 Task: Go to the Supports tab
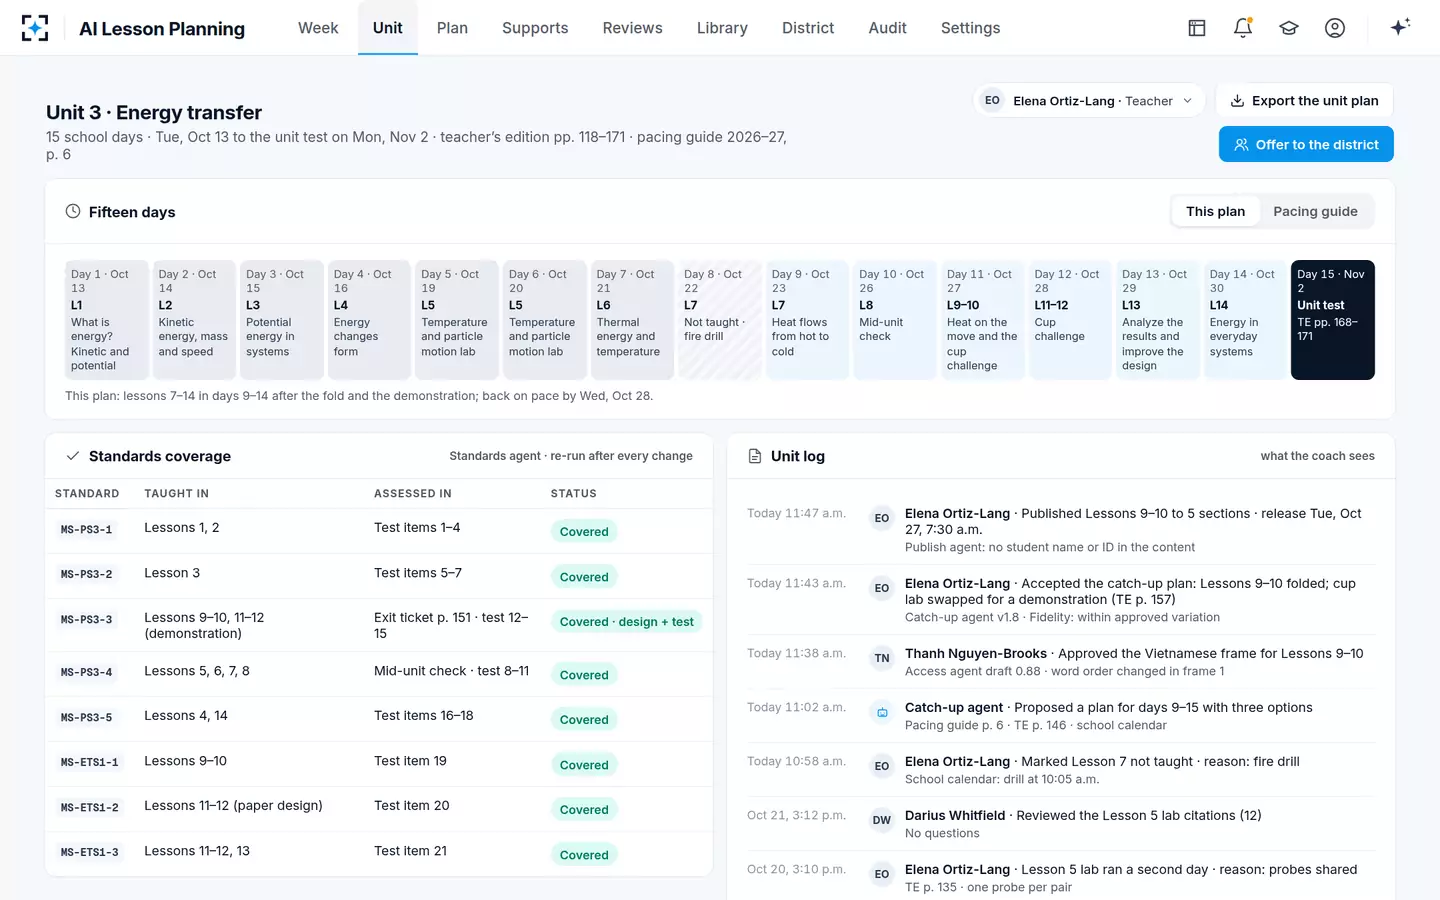coord(535,28)
